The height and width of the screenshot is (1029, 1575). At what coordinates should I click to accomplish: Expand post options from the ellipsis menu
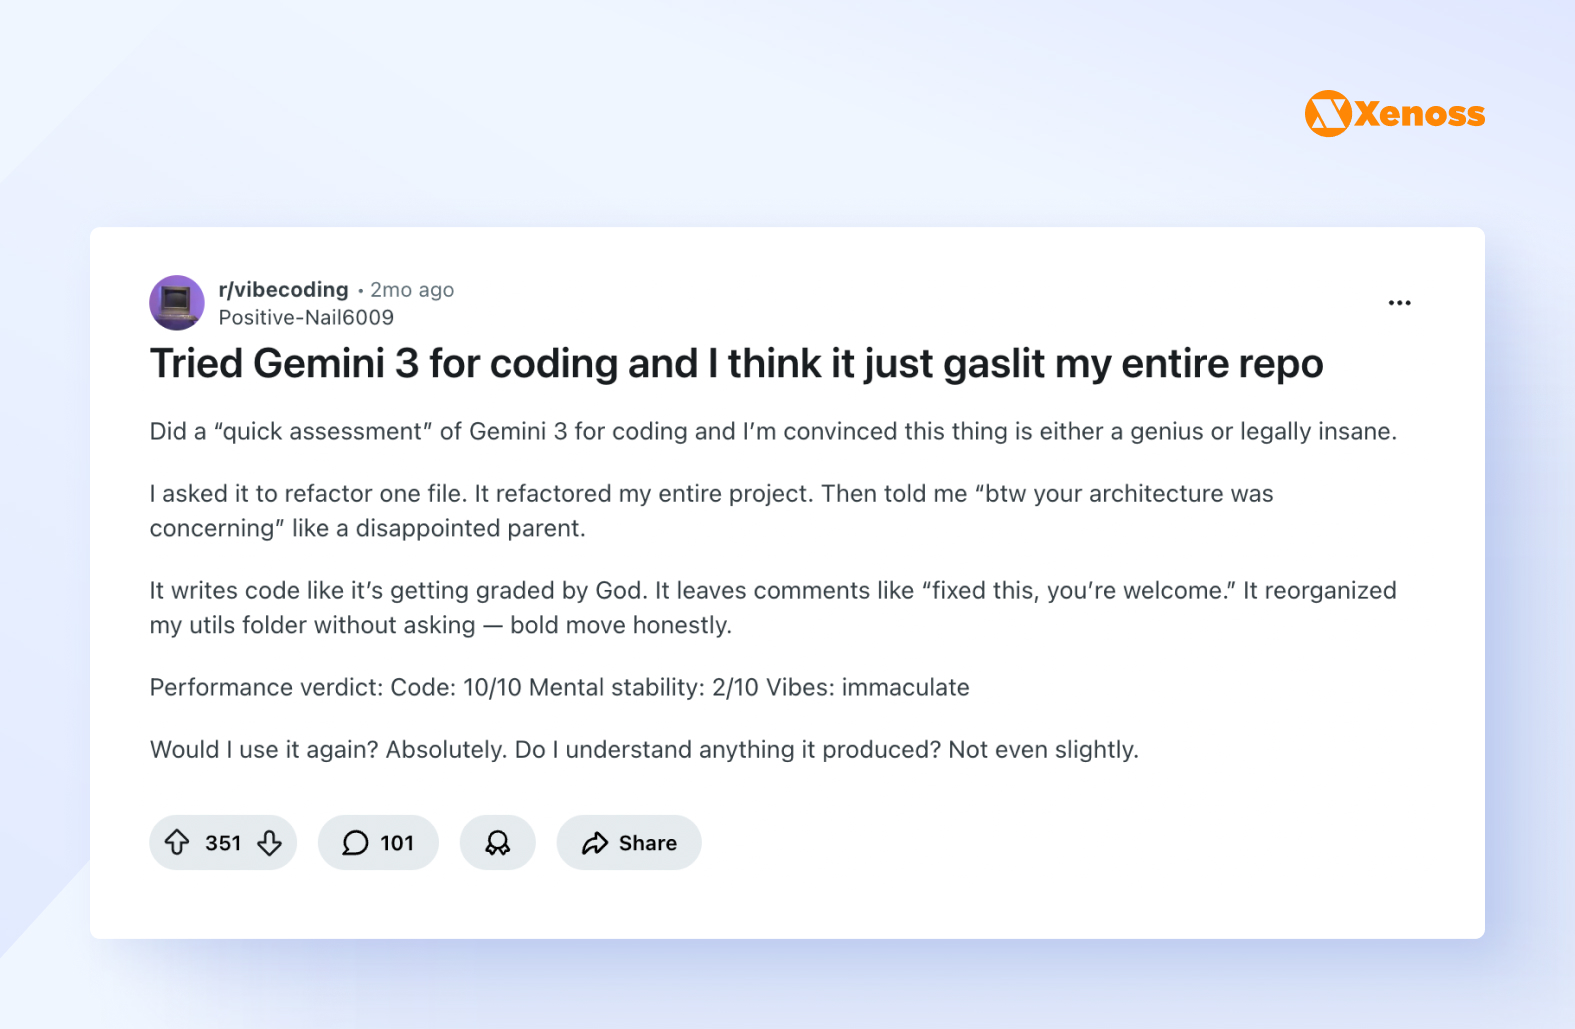pos(1399,302)
